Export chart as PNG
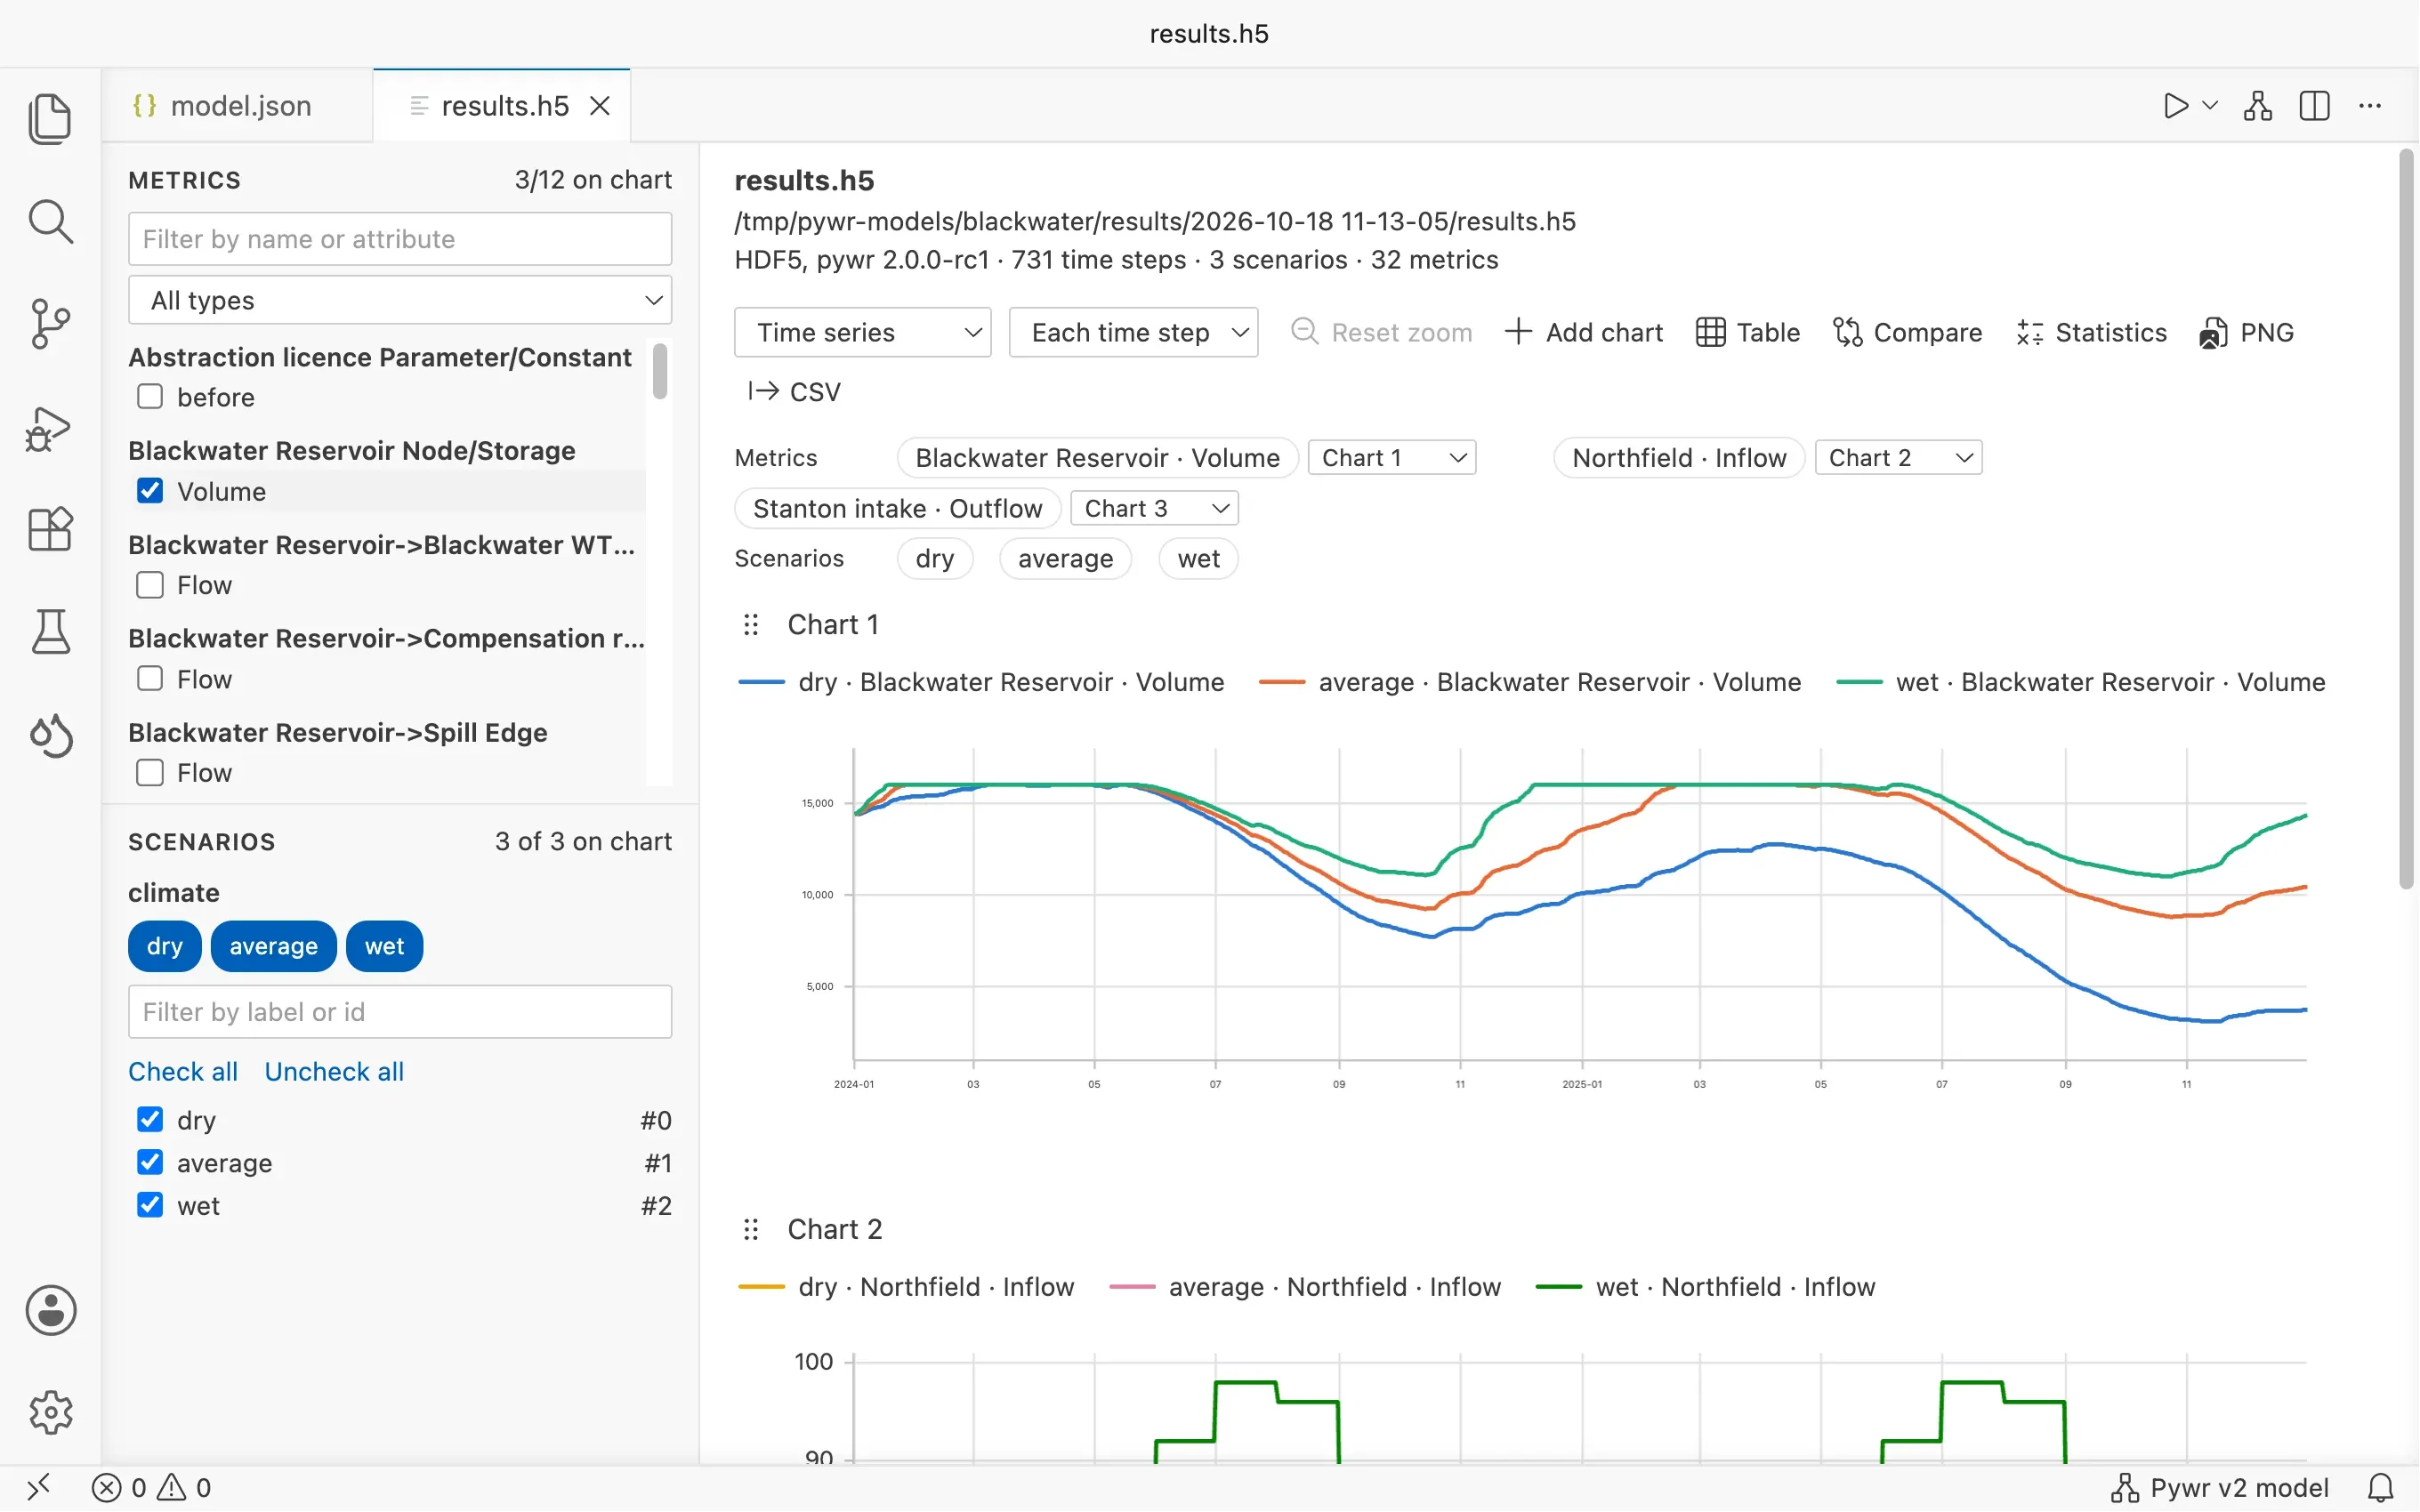This screenshot has width=2420, height=1512. pyautogui.click(x=2246, y=332)
